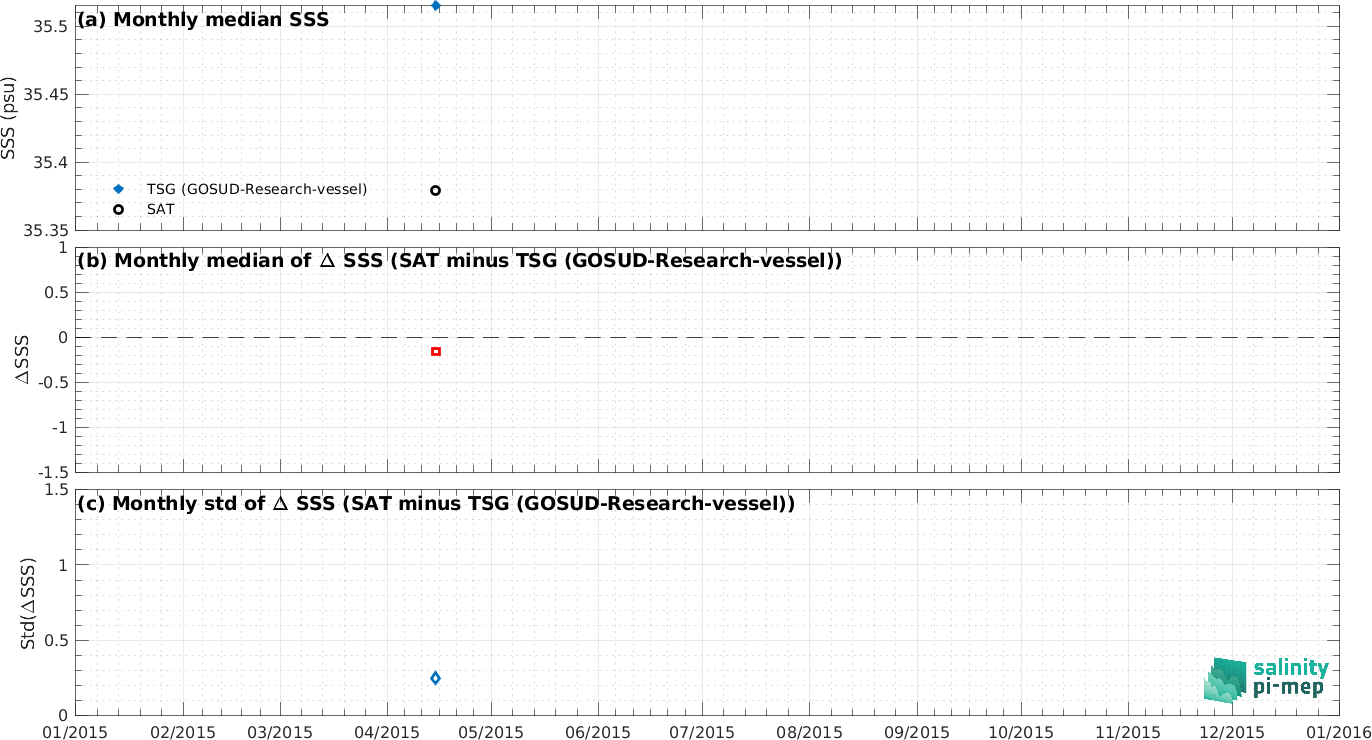Click the y-axis tick '35.4' in panel (a)

[x=50, y=163]
